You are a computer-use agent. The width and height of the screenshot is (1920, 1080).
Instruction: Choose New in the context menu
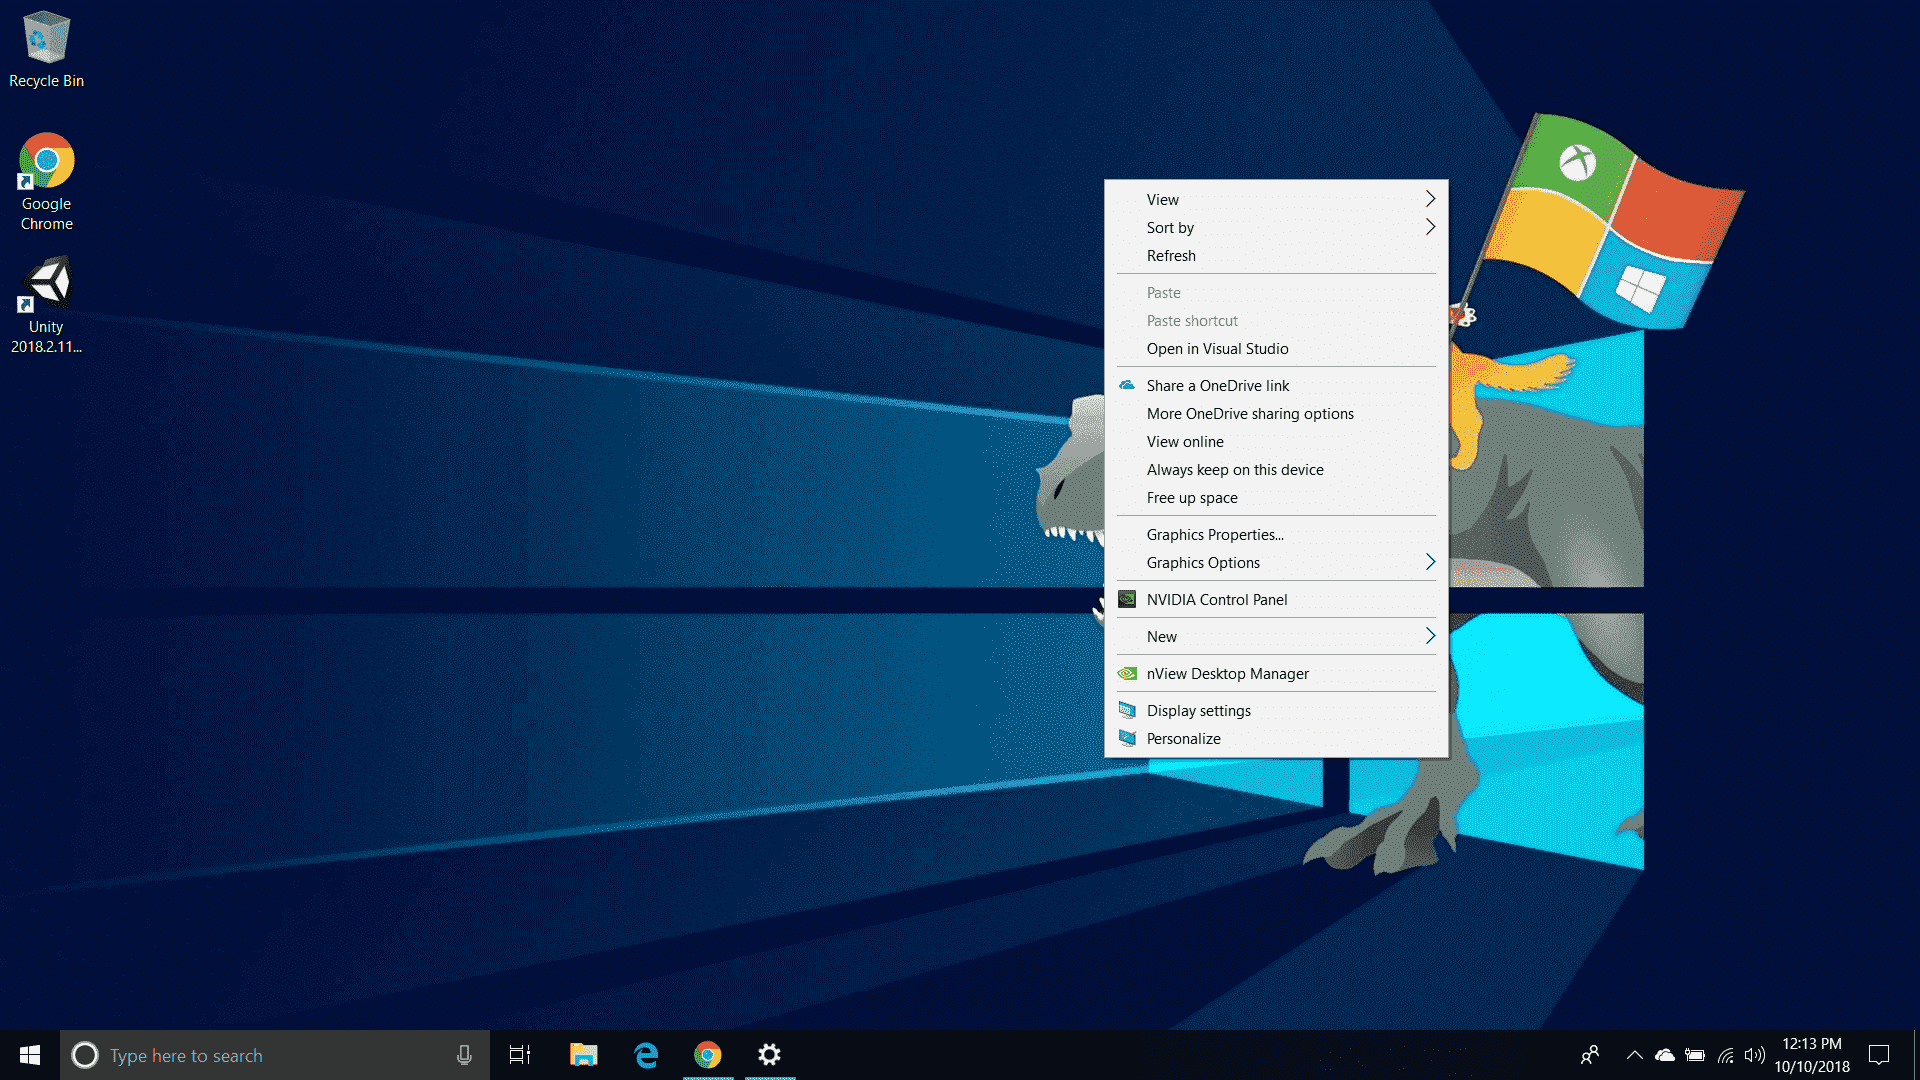pyautogui.click(x=1276, y=636)
